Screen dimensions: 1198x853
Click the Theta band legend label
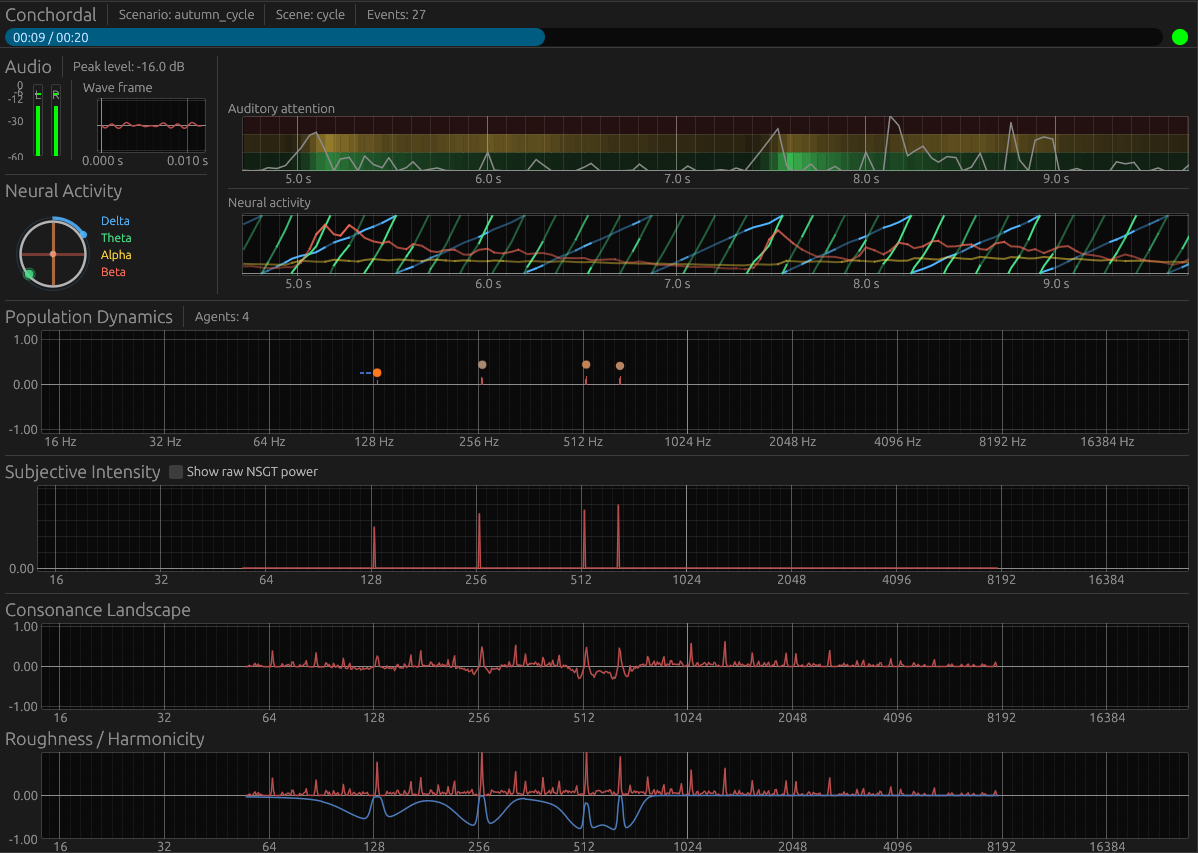coord(116,238)
